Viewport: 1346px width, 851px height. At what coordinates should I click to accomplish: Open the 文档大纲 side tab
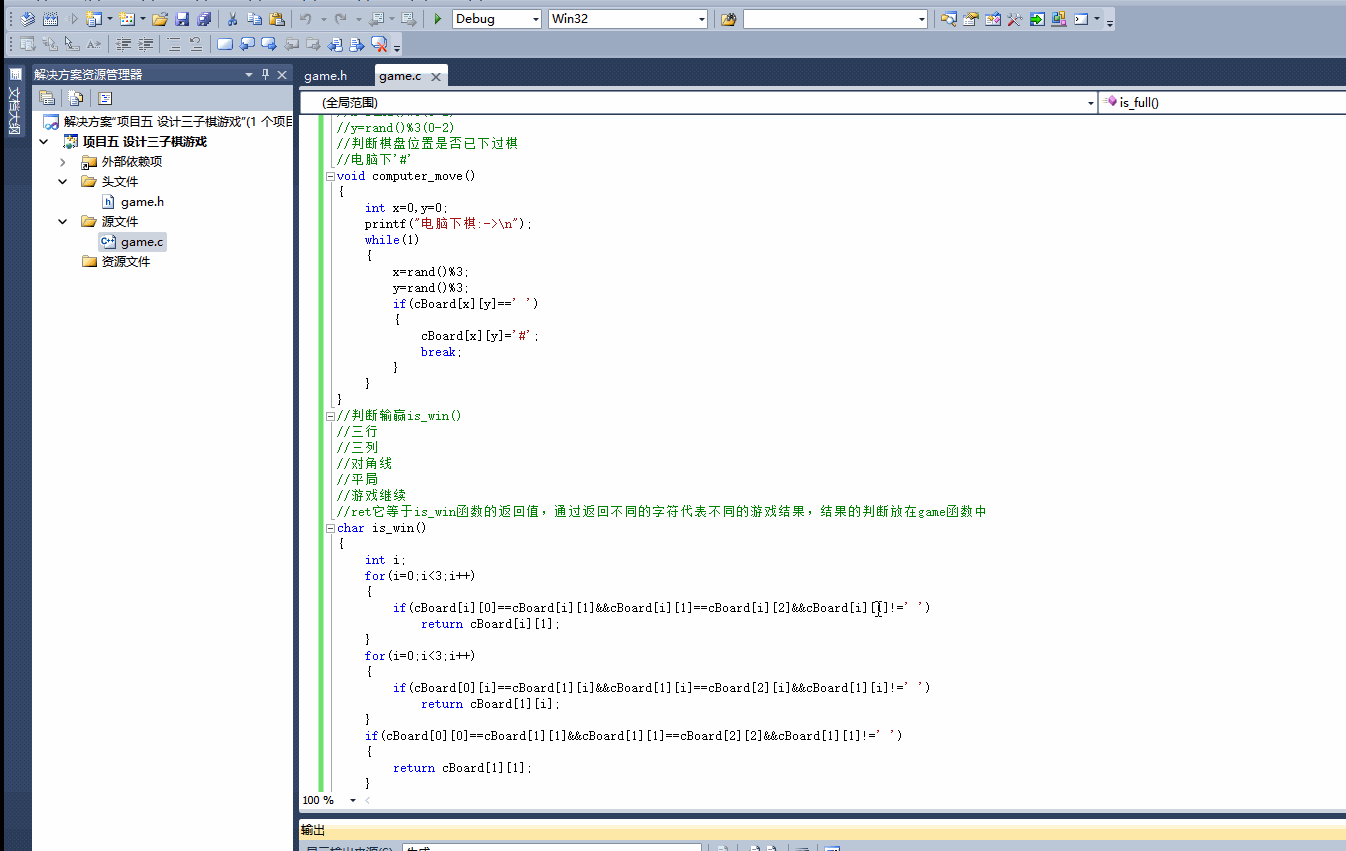click(14, 101)
